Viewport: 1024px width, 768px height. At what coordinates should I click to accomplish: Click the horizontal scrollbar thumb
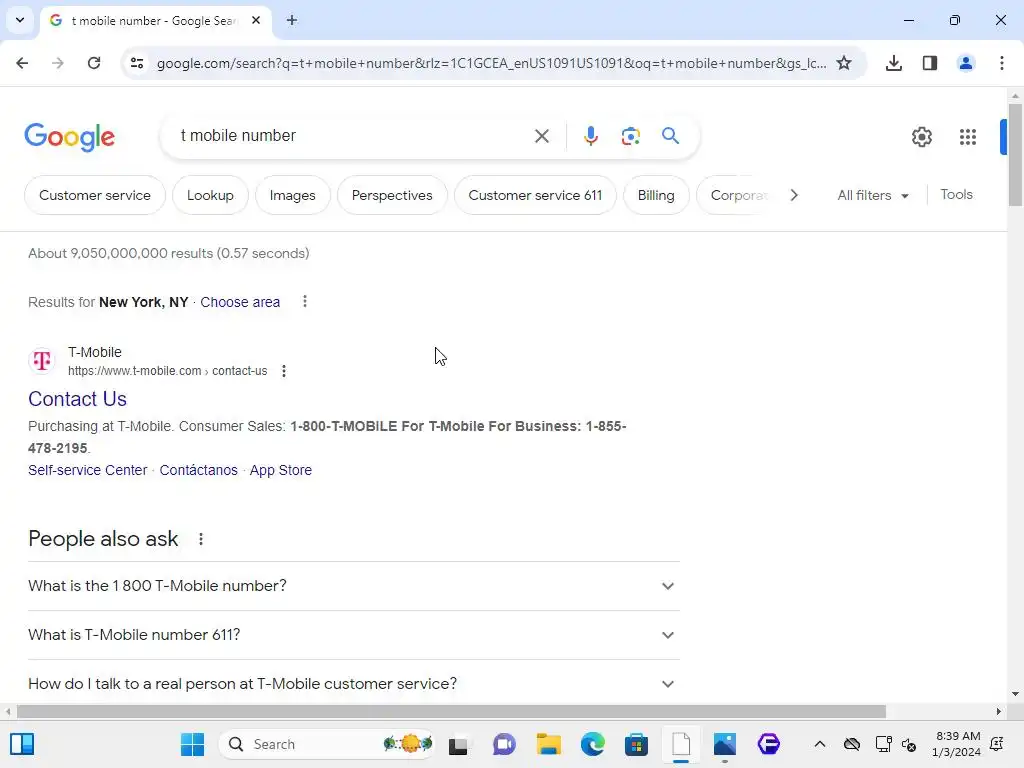451,711
